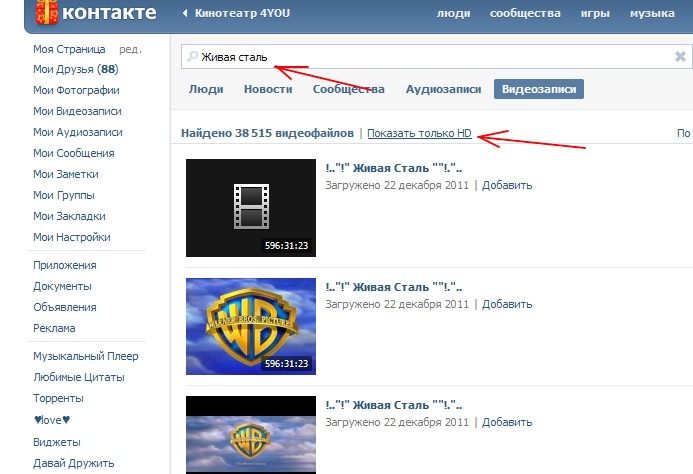Click the back arrow before Кинотеатр 4YOU
This screenshot has height=474, width=693.
(x=185, y=13)
